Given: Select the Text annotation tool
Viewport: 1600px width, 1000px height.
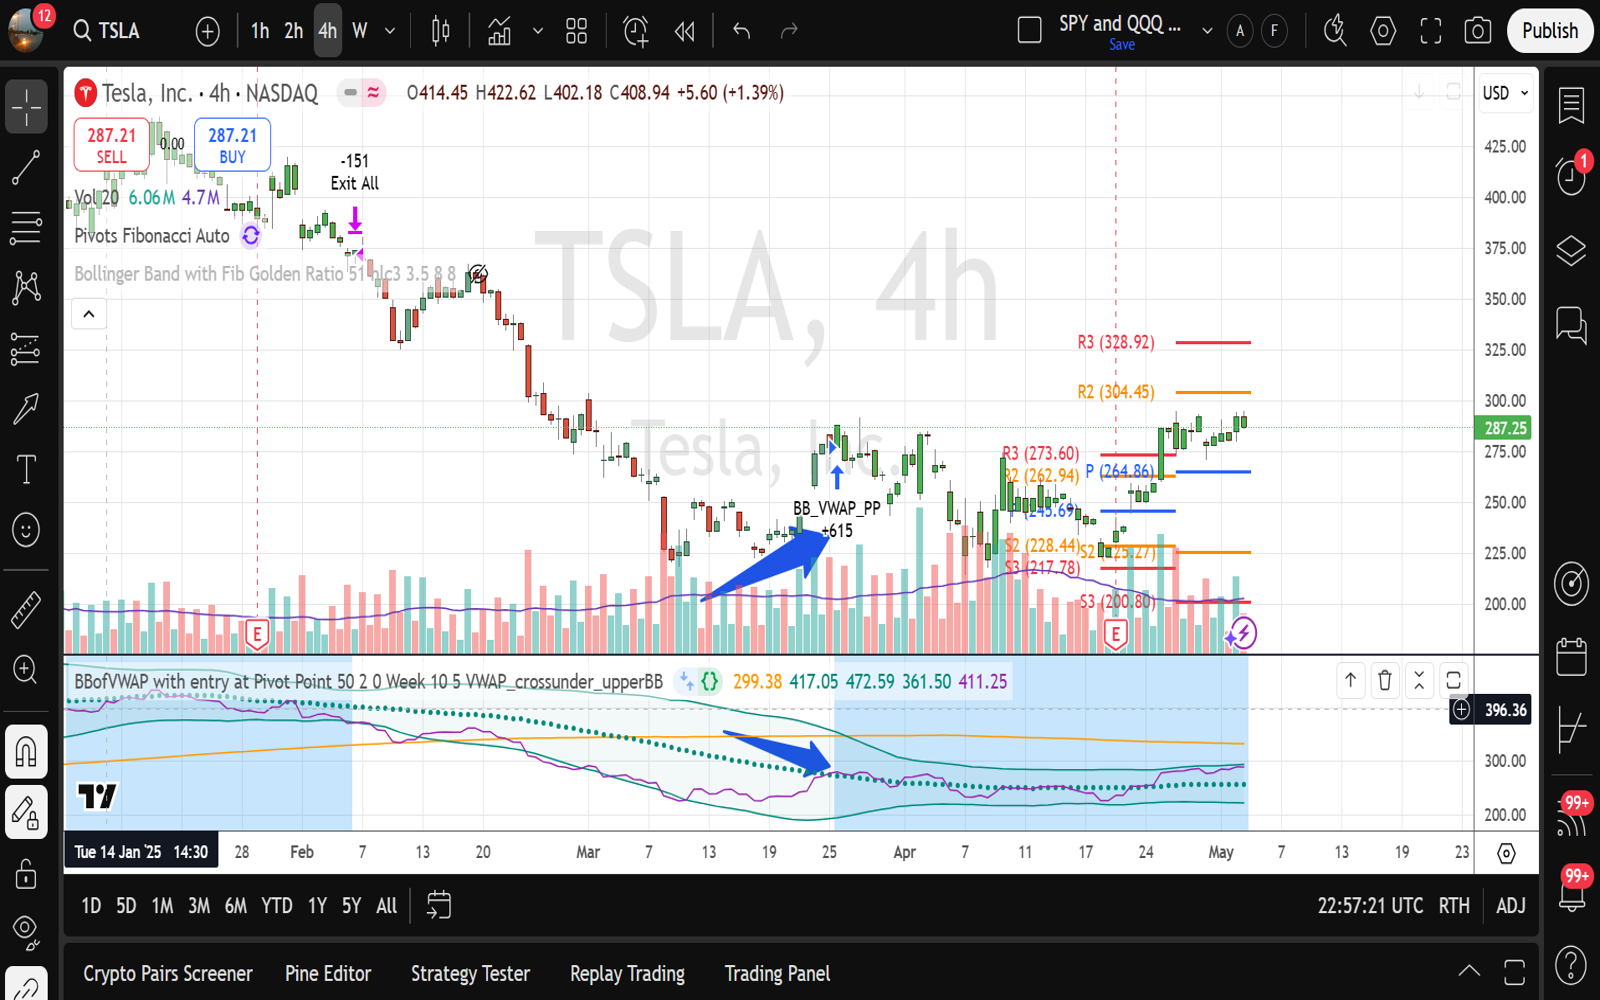Looking at the screenshot, I should click(x=26, y=469).
